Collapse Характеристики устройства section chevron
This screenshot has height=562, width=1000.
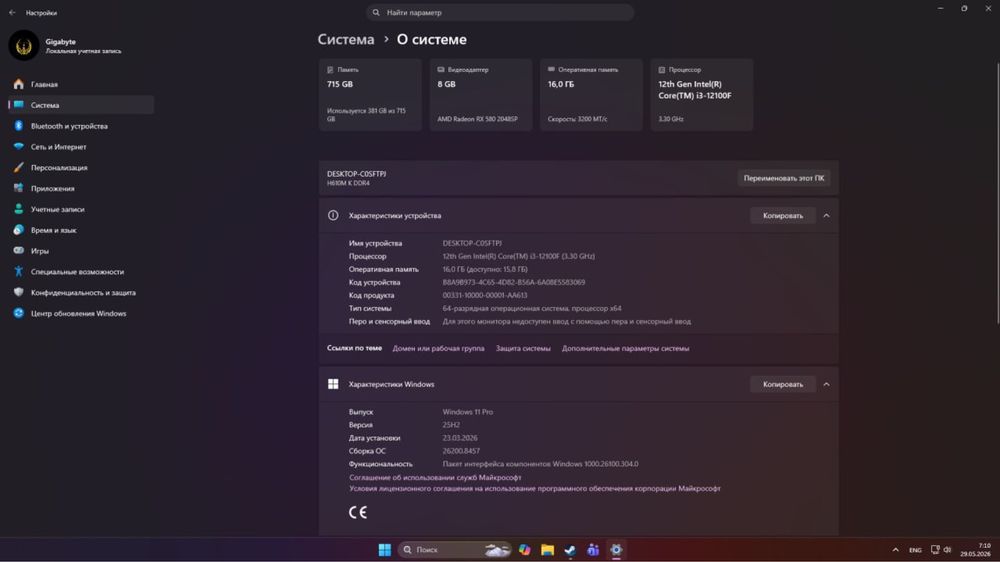tap(827, 216)
